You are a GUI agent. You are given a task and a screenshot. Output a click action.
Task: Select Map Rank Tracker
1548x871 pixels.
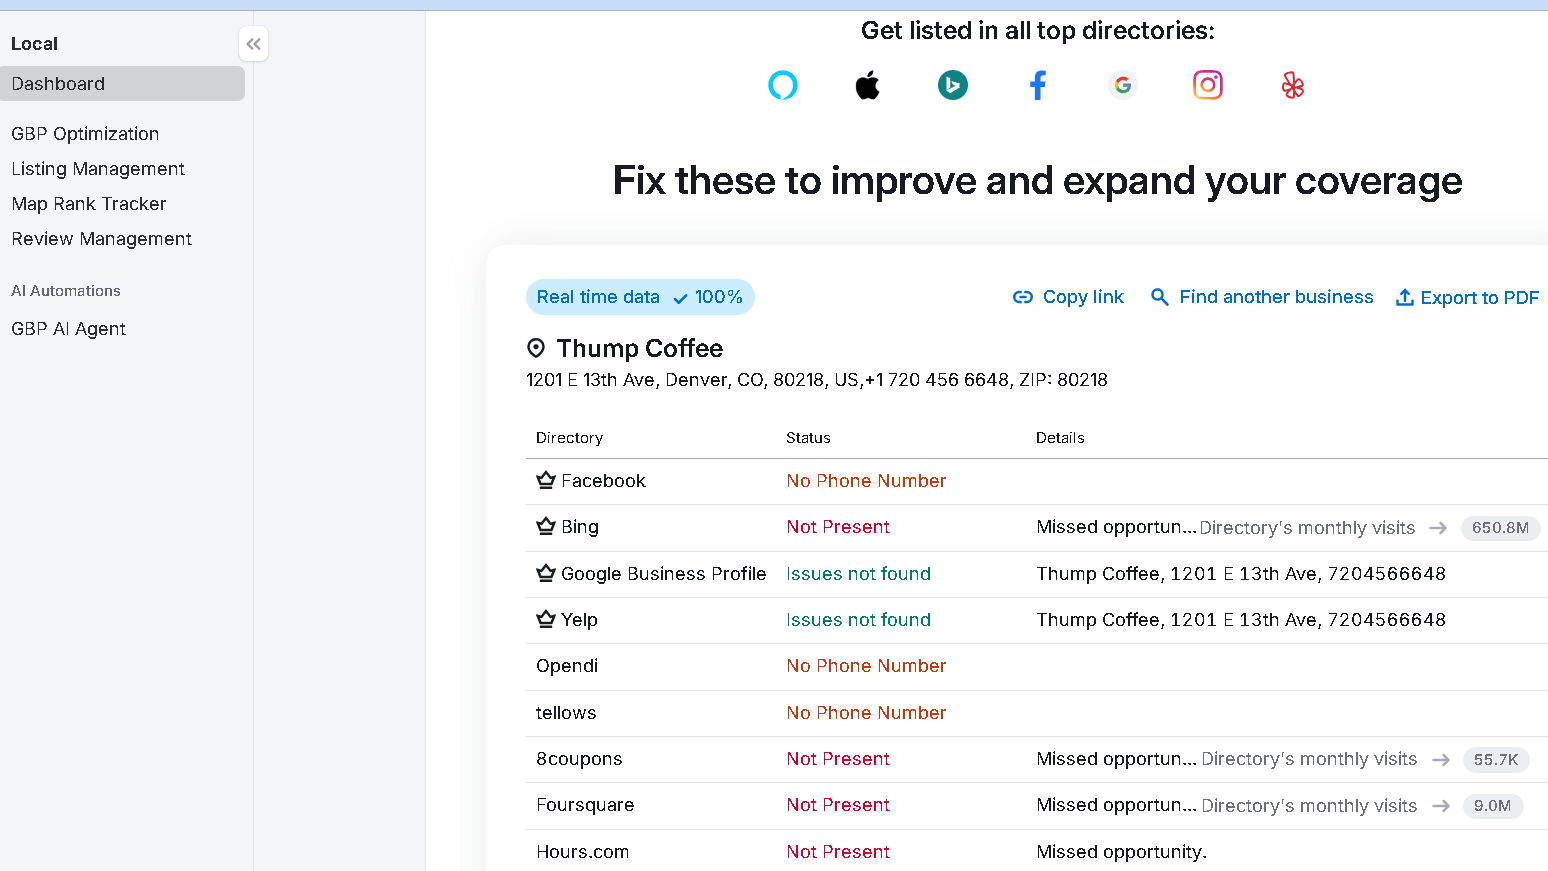tap(89, 204)
